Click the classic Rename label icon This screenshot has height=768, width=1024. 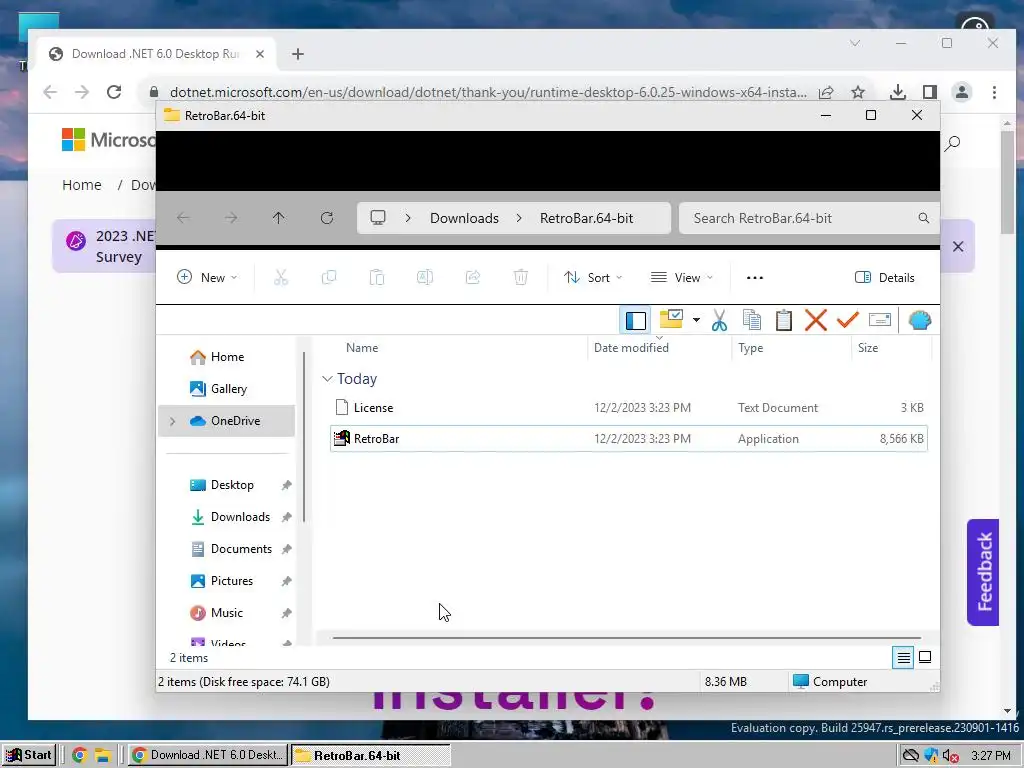pyautogui.click(x=880, y=320)
